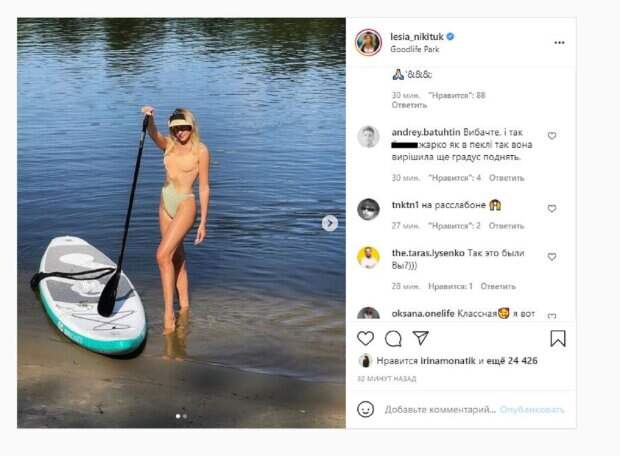Open irinamonatik's profile from likes
This screenshot has width=620, height=456.
pyautogui.click(x=448, y=361)
